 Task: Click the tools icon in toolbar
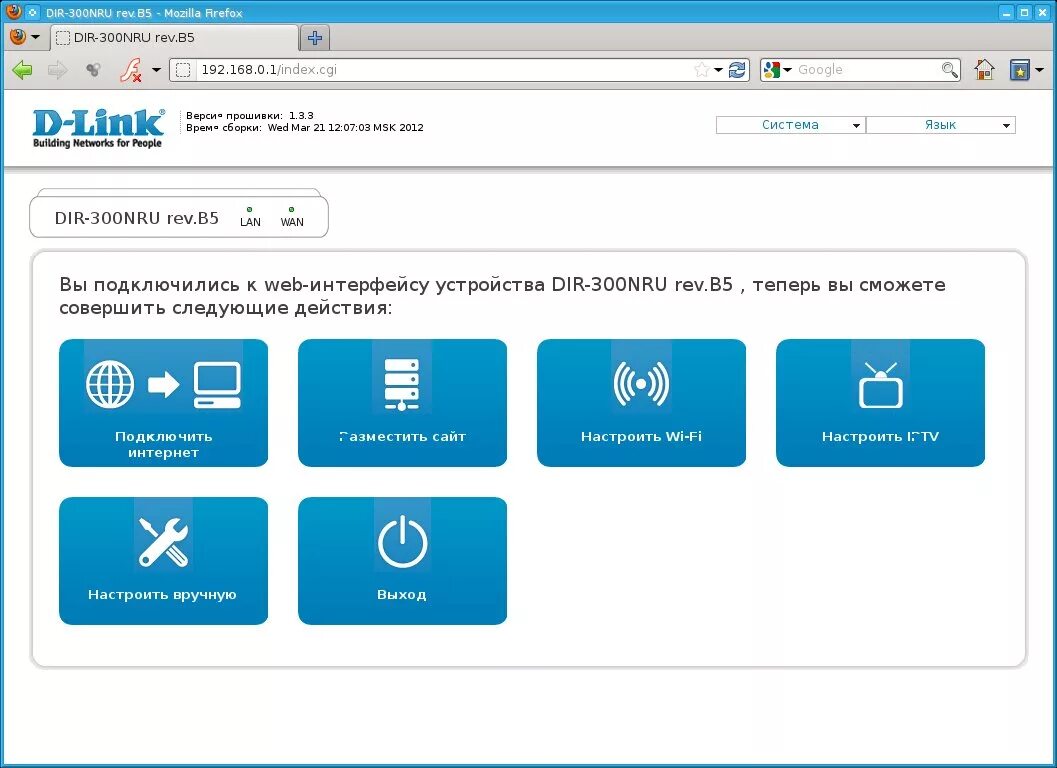pyautogui.click(x=93, y=69)
